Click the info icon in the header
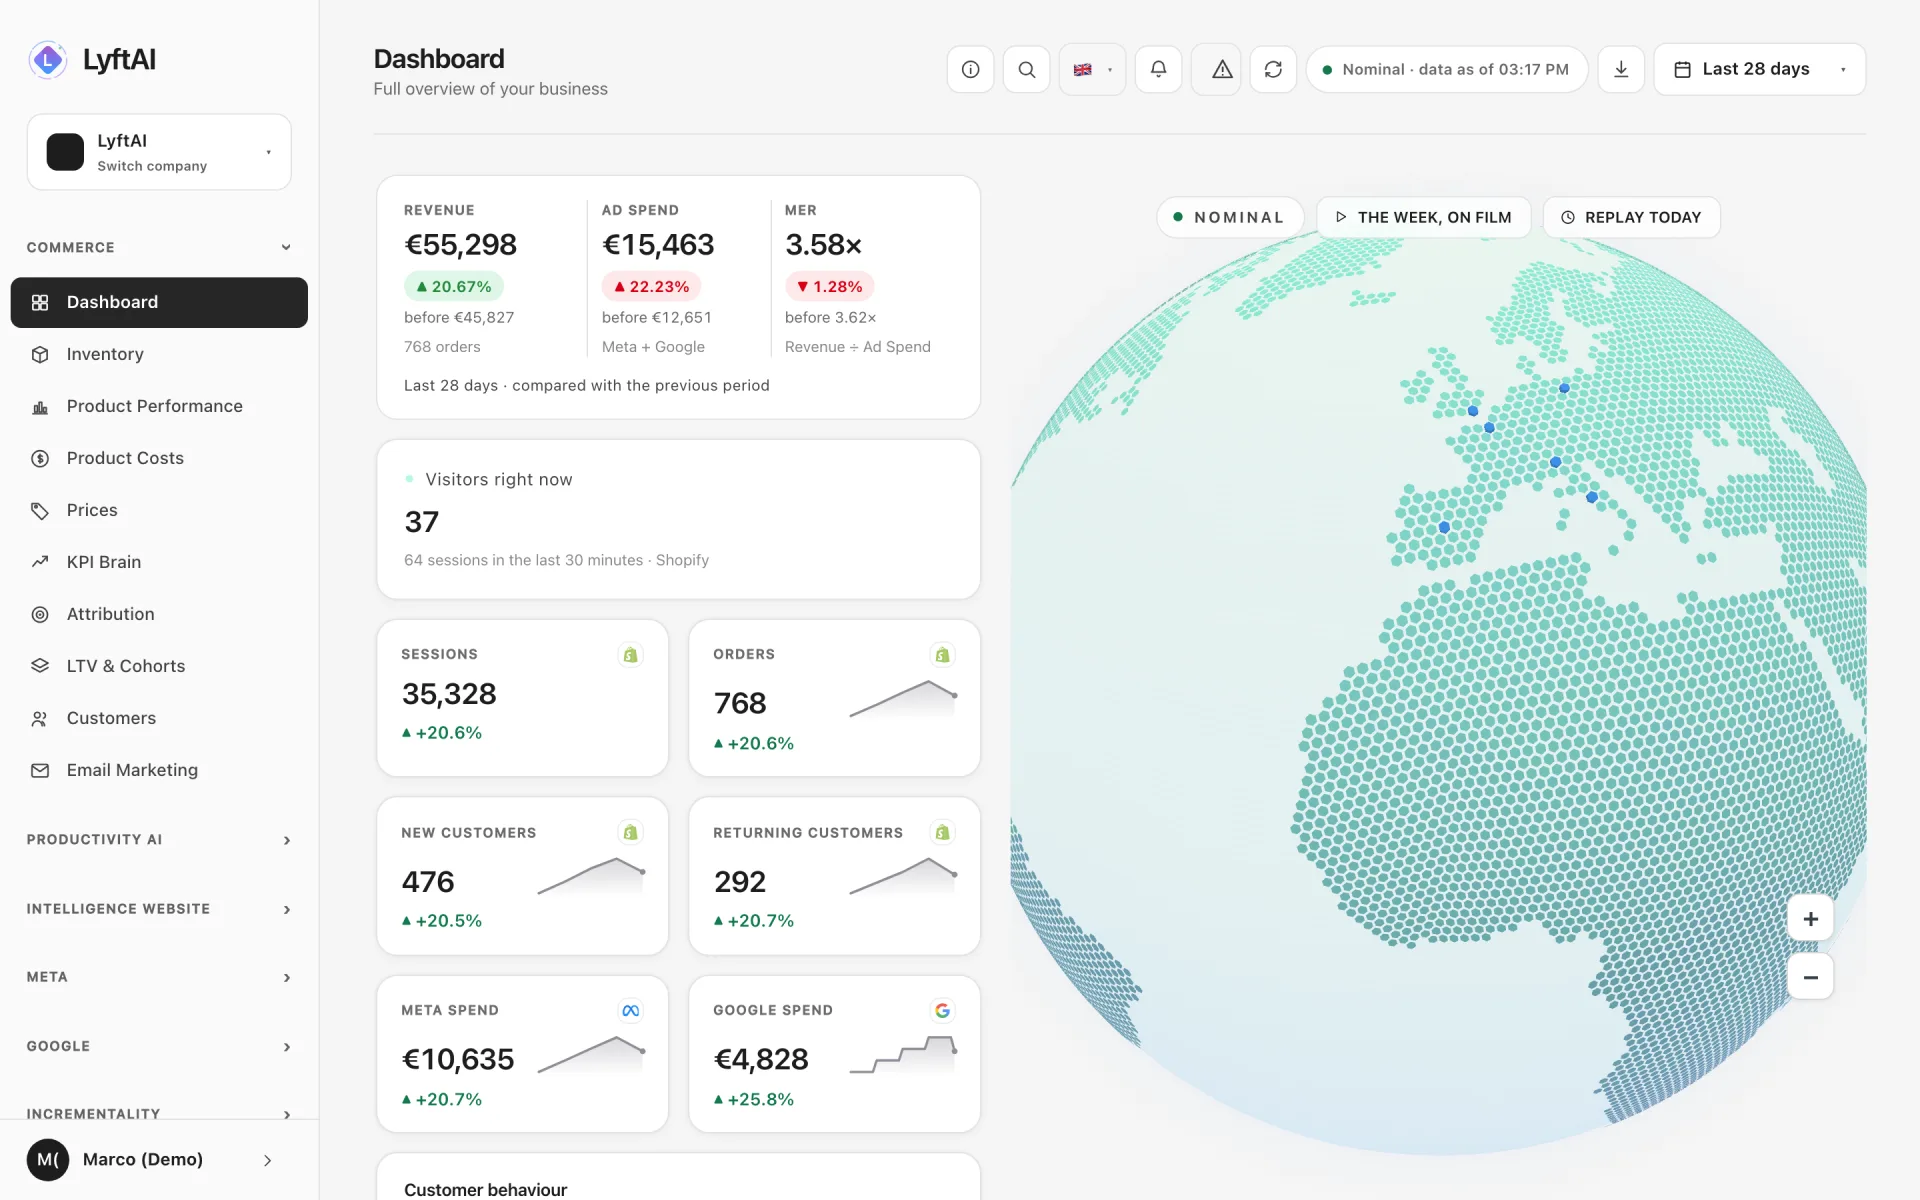The width and height of the screenshot is (1920, 1200). coord(970,69)
